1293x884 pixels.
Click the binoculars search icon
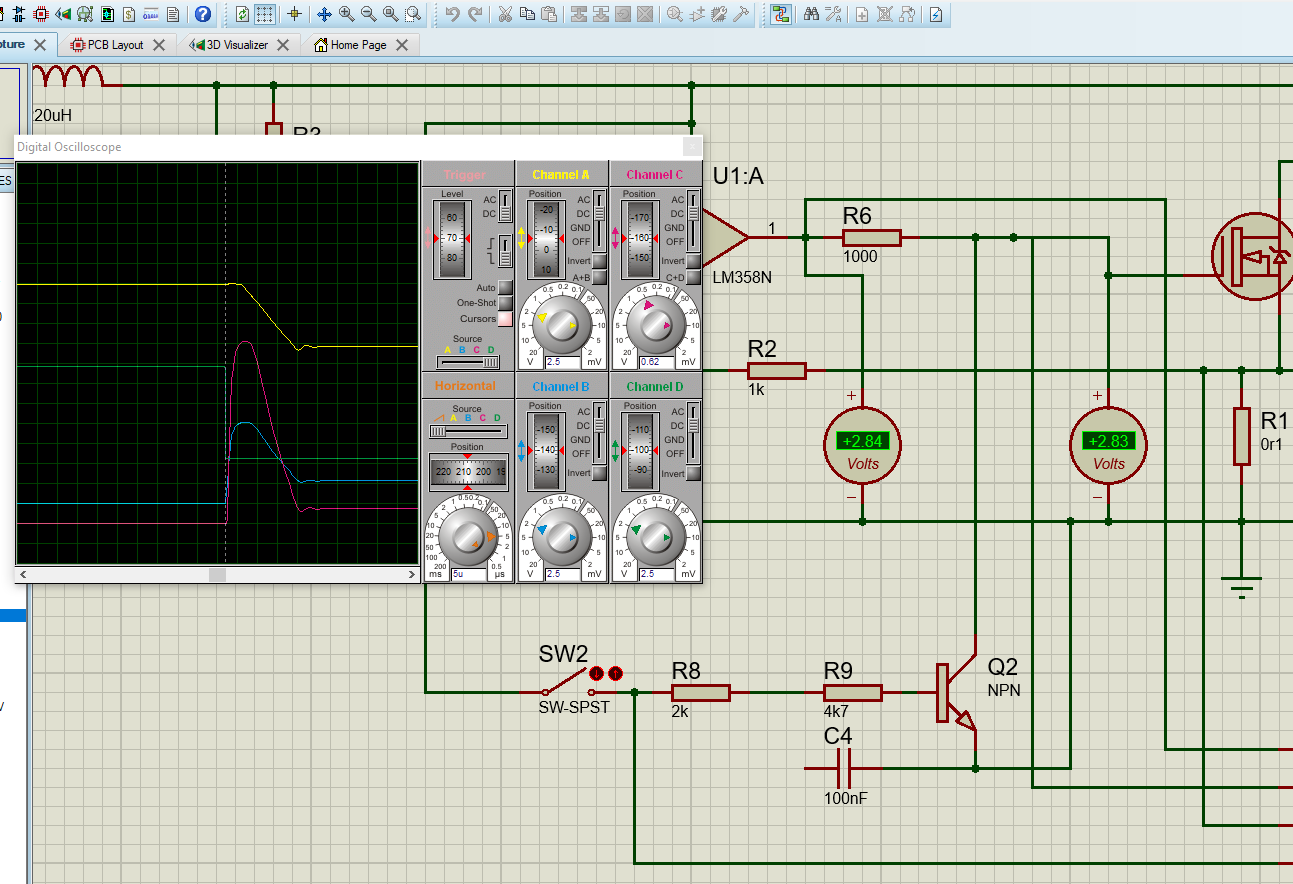(811, 14)
